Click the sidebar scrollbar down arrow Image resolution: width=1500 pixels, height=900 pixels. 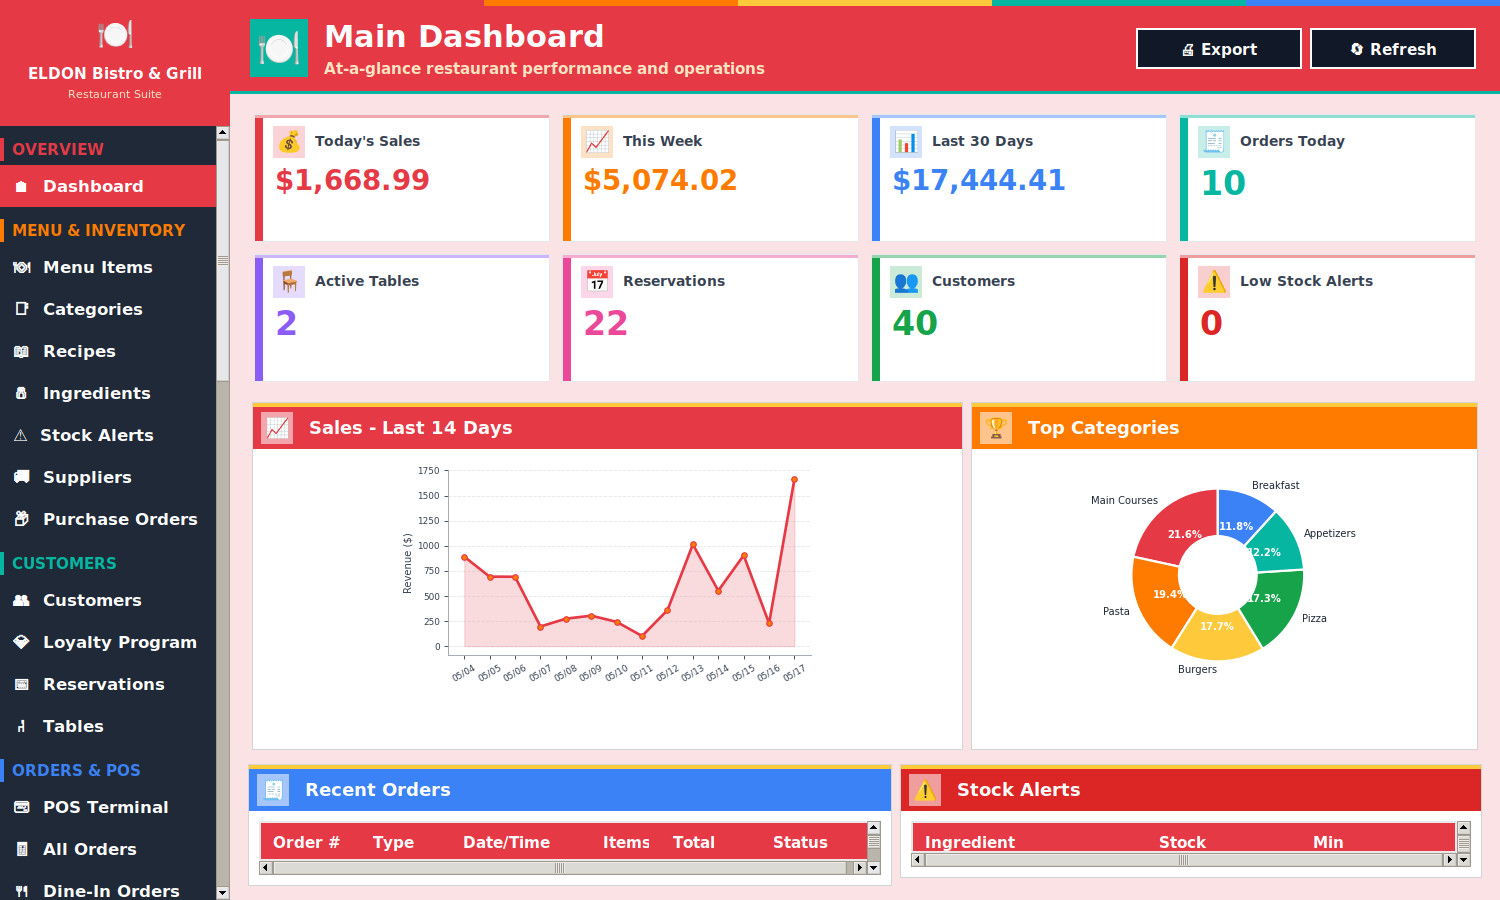click(222, 893)
